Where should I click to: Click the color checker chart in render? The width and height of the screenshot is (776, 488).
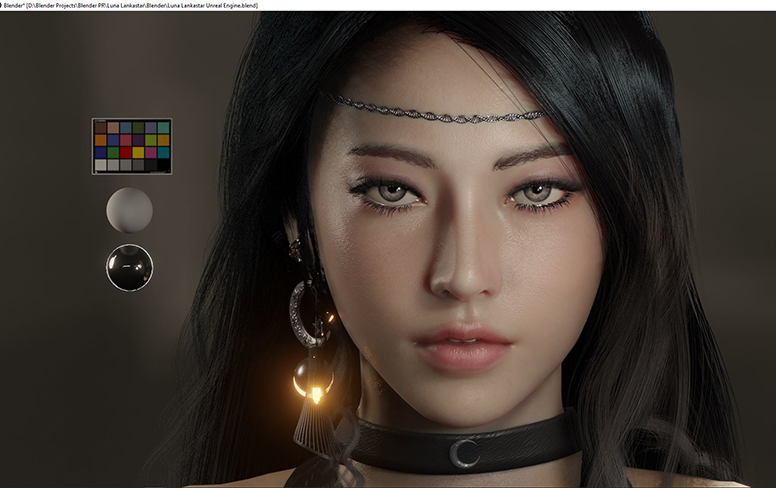132,146
